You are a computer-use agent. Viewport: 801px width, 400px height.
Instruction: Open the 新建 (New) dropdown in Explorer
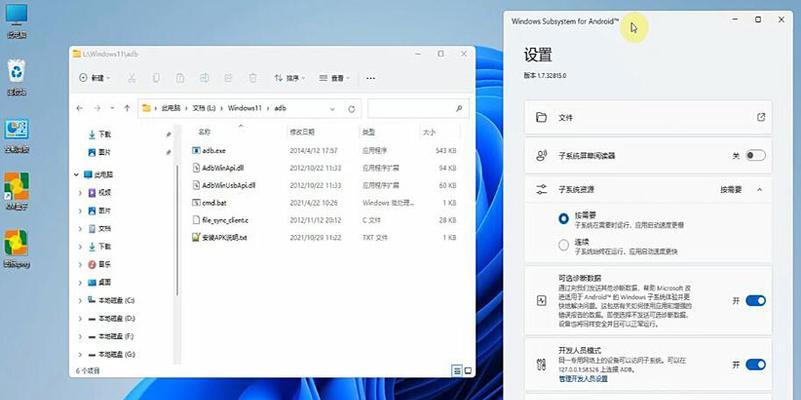(95, 78)
